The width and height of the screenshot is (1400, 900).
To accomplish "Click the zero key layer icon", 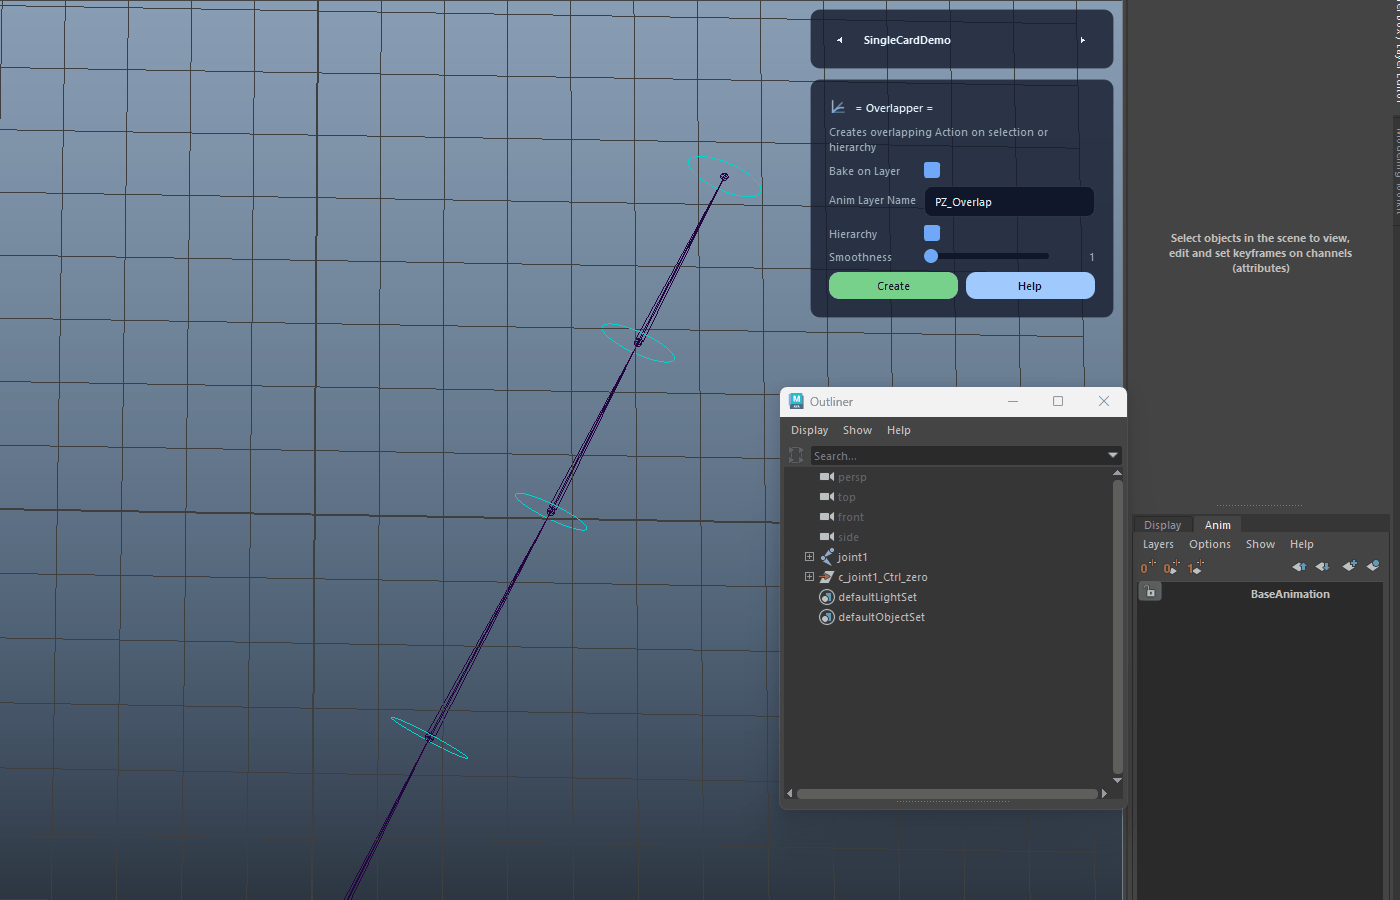I will click(1147, 567).
